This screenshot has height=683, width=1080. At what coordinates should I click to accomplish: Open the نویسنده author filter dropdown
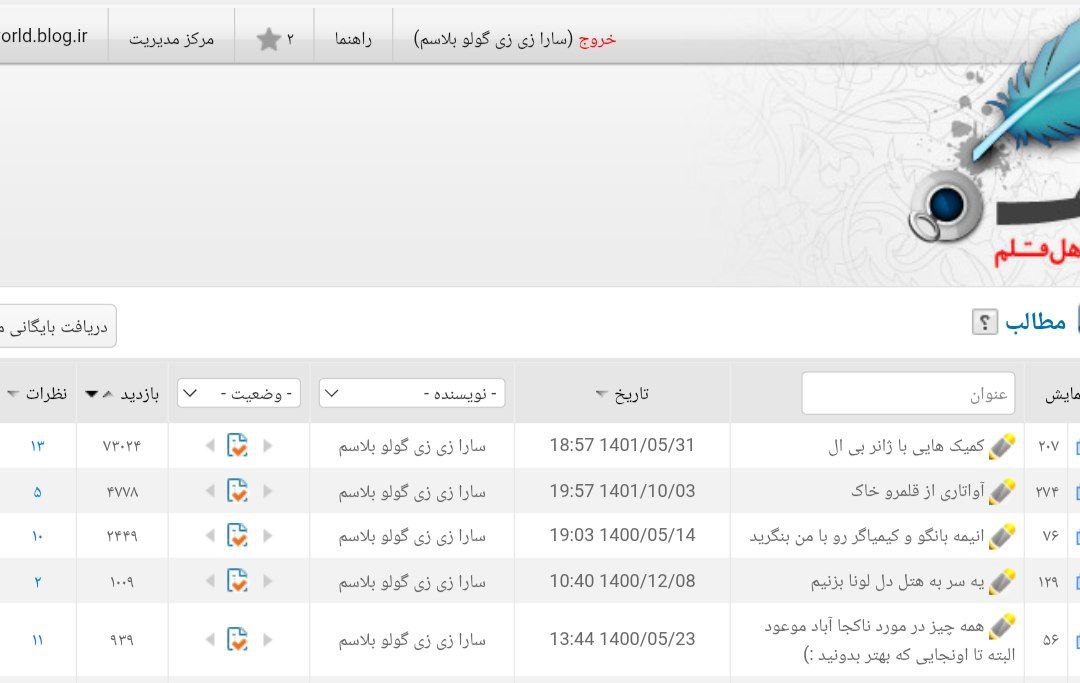(x=412, y=394)
